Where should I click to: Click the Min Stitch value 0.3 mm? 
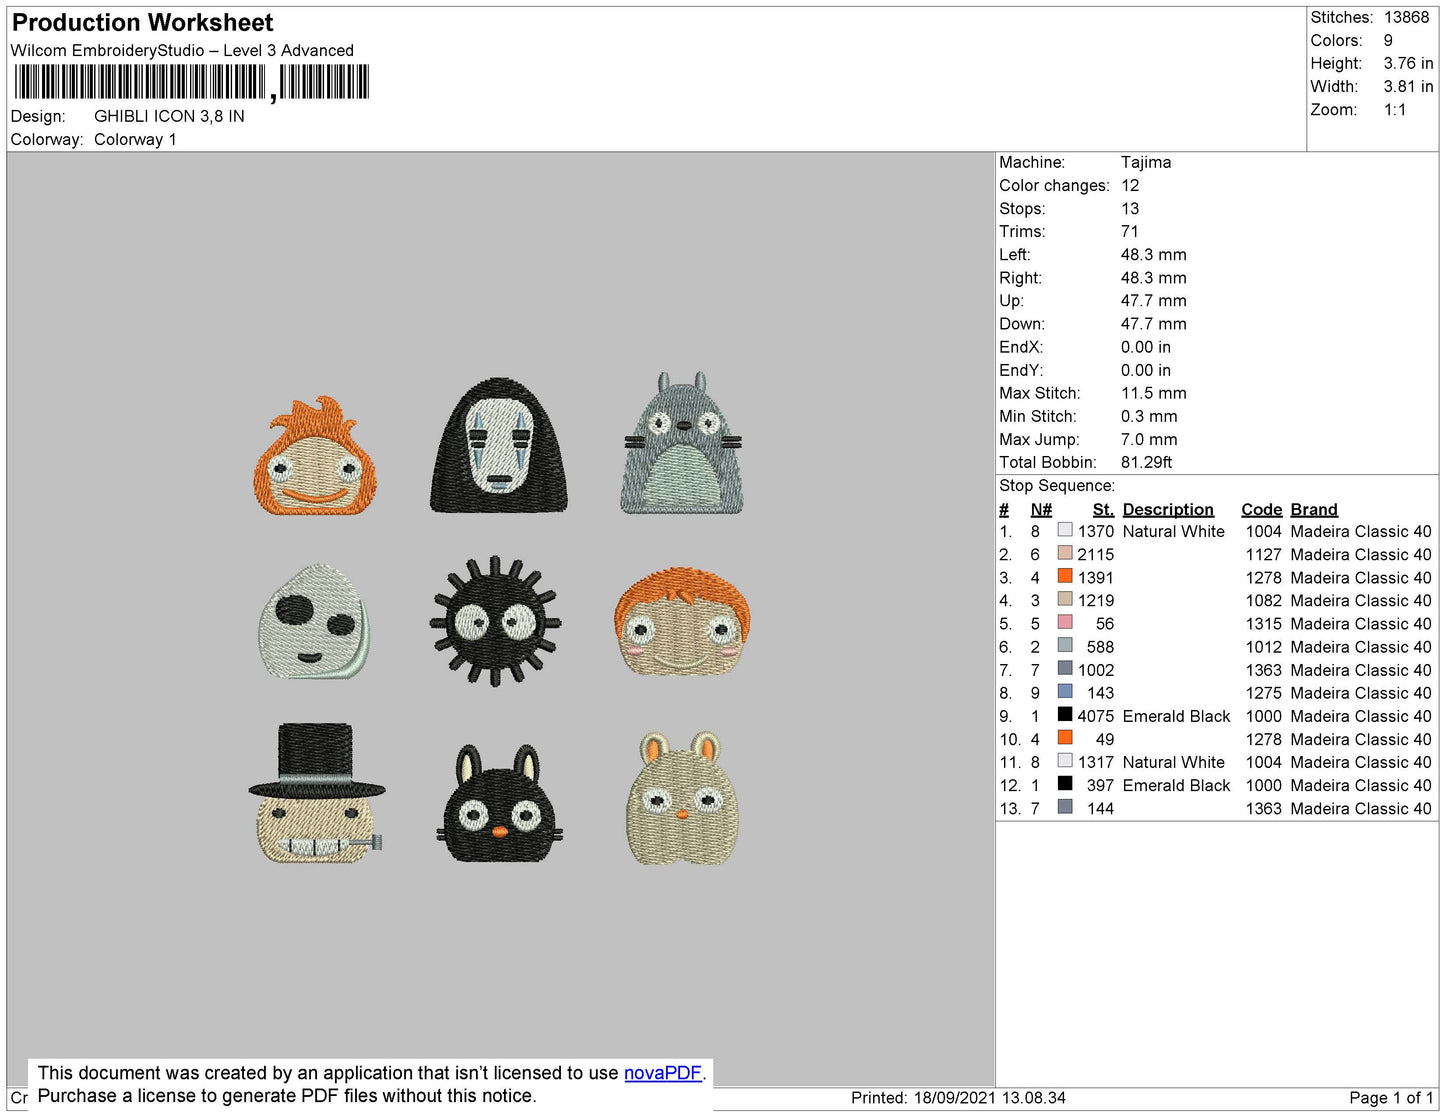point(1149,416)
